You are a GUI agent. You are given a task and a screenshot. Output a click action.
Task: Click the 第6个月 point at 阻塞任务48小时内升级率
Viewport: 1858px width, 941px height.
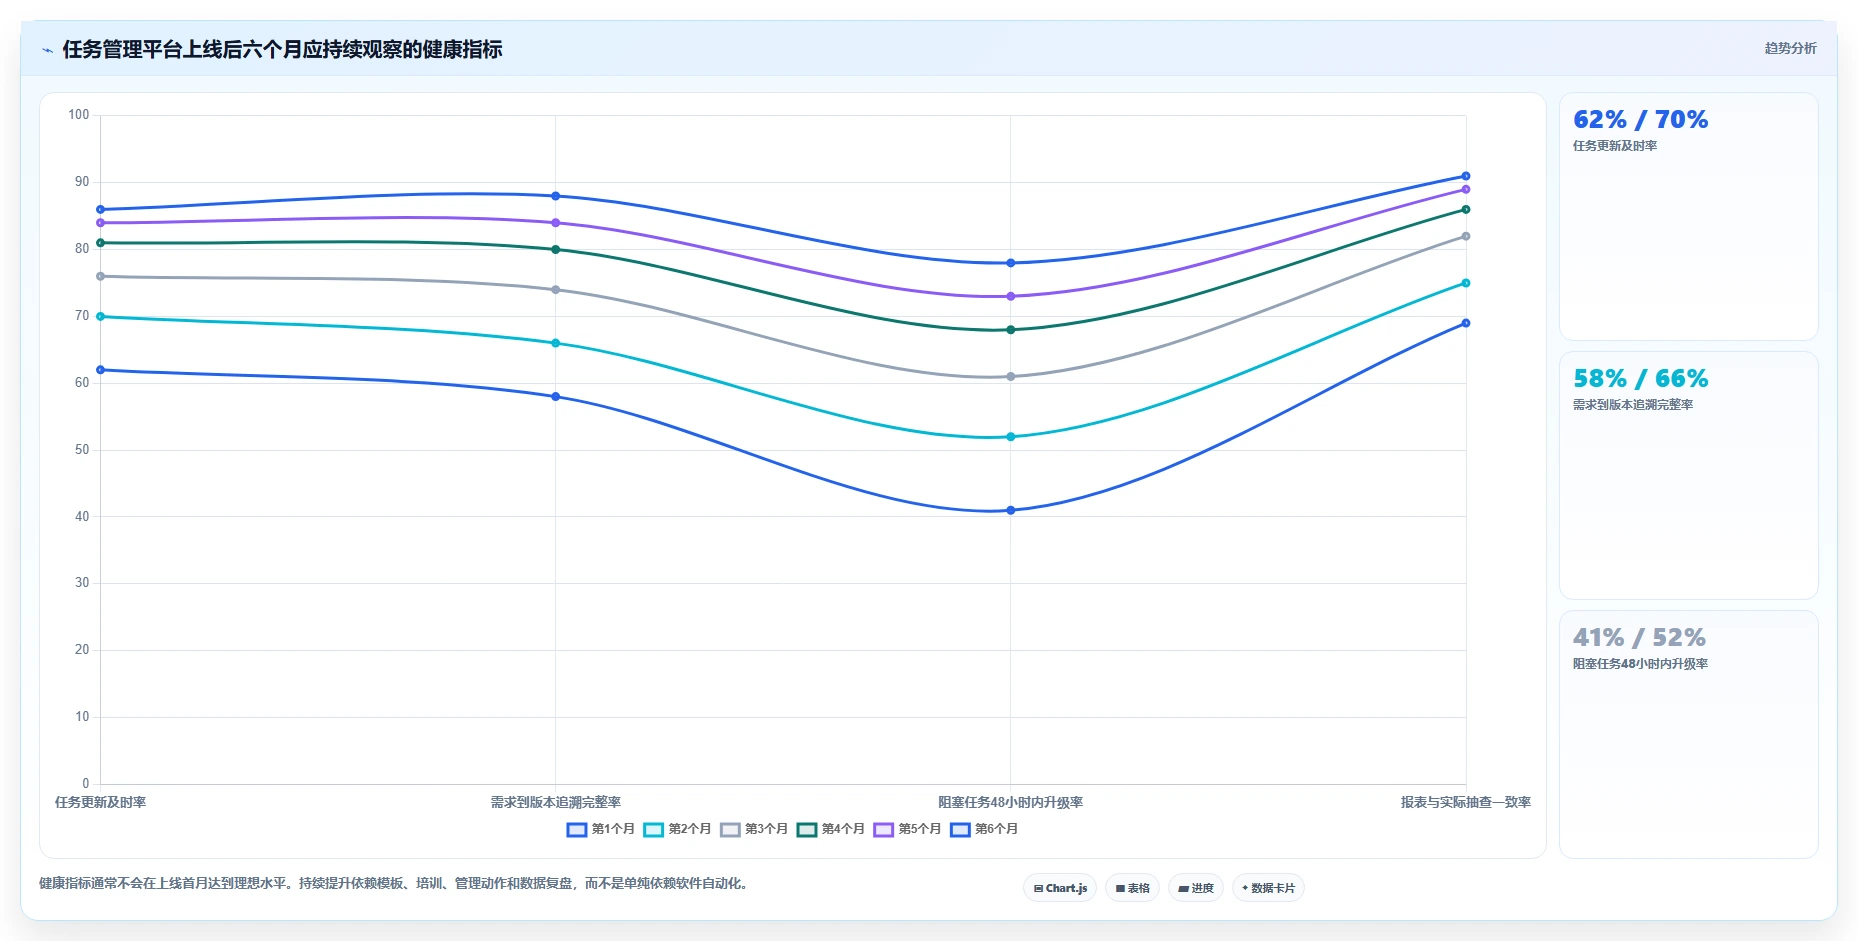pyautogui.click(x=1010, y=263)
